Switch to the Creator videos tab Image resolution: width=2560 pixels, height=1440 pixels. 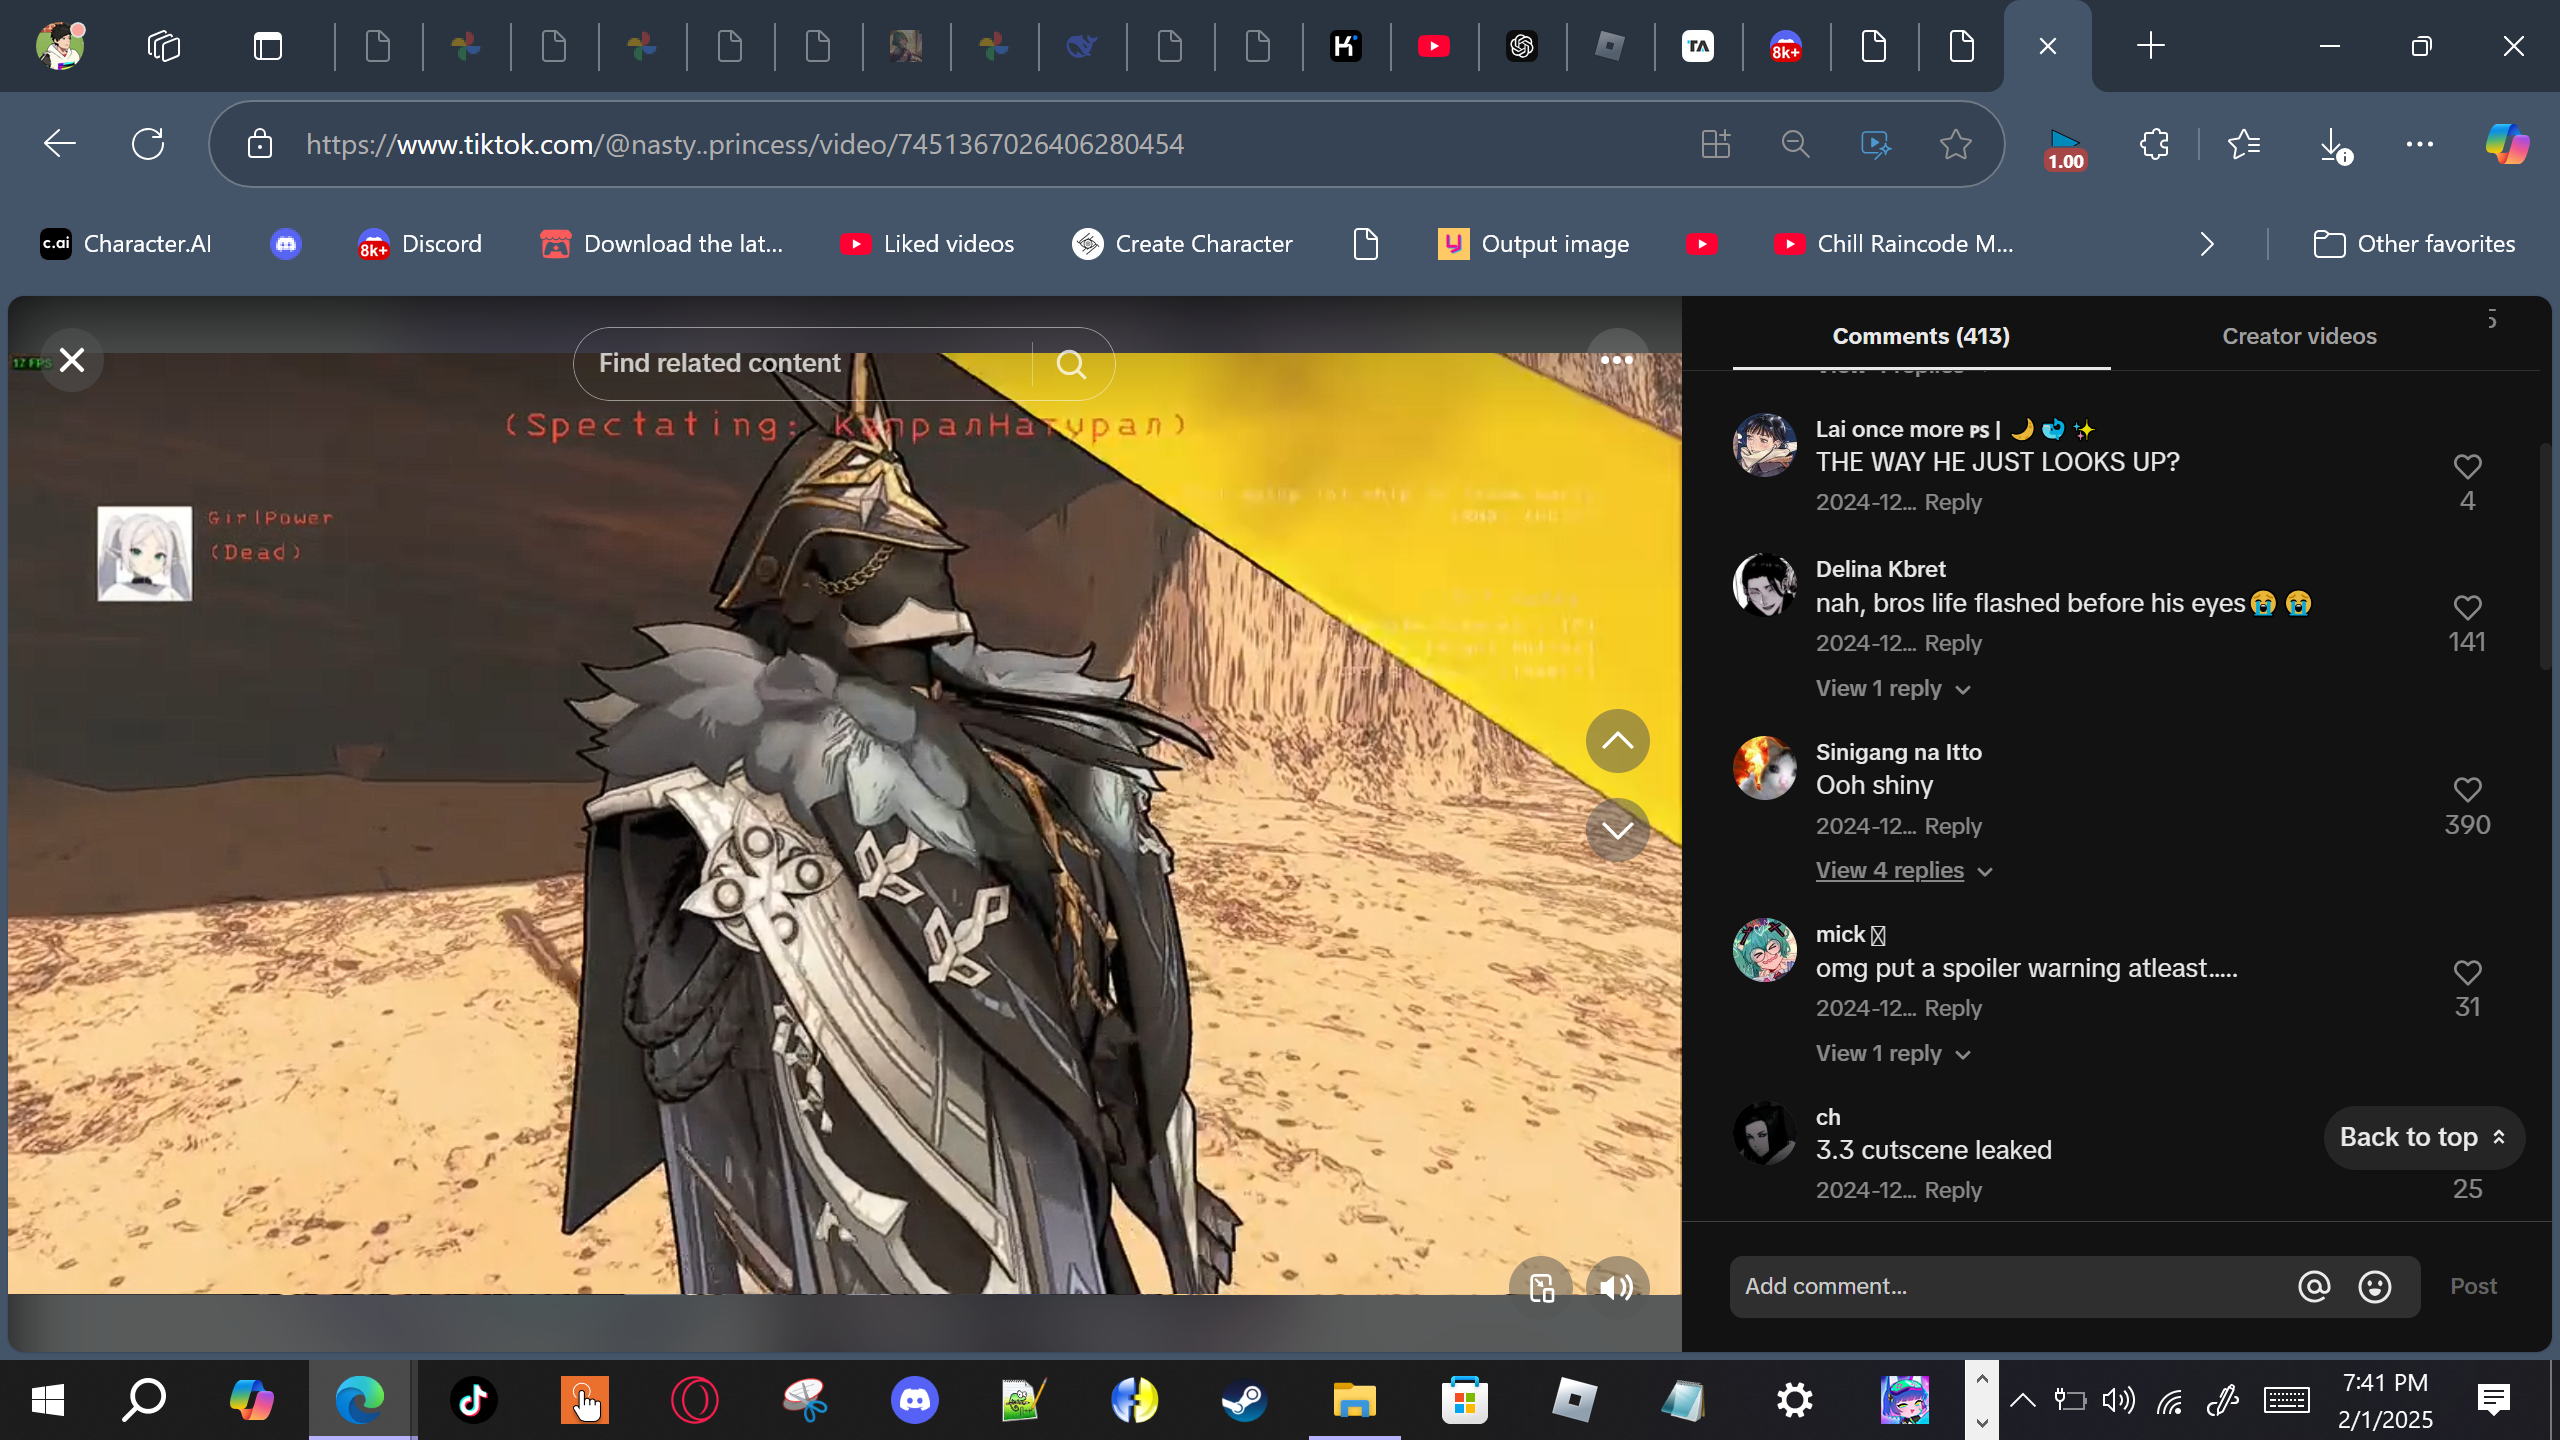coord(2298,336)
